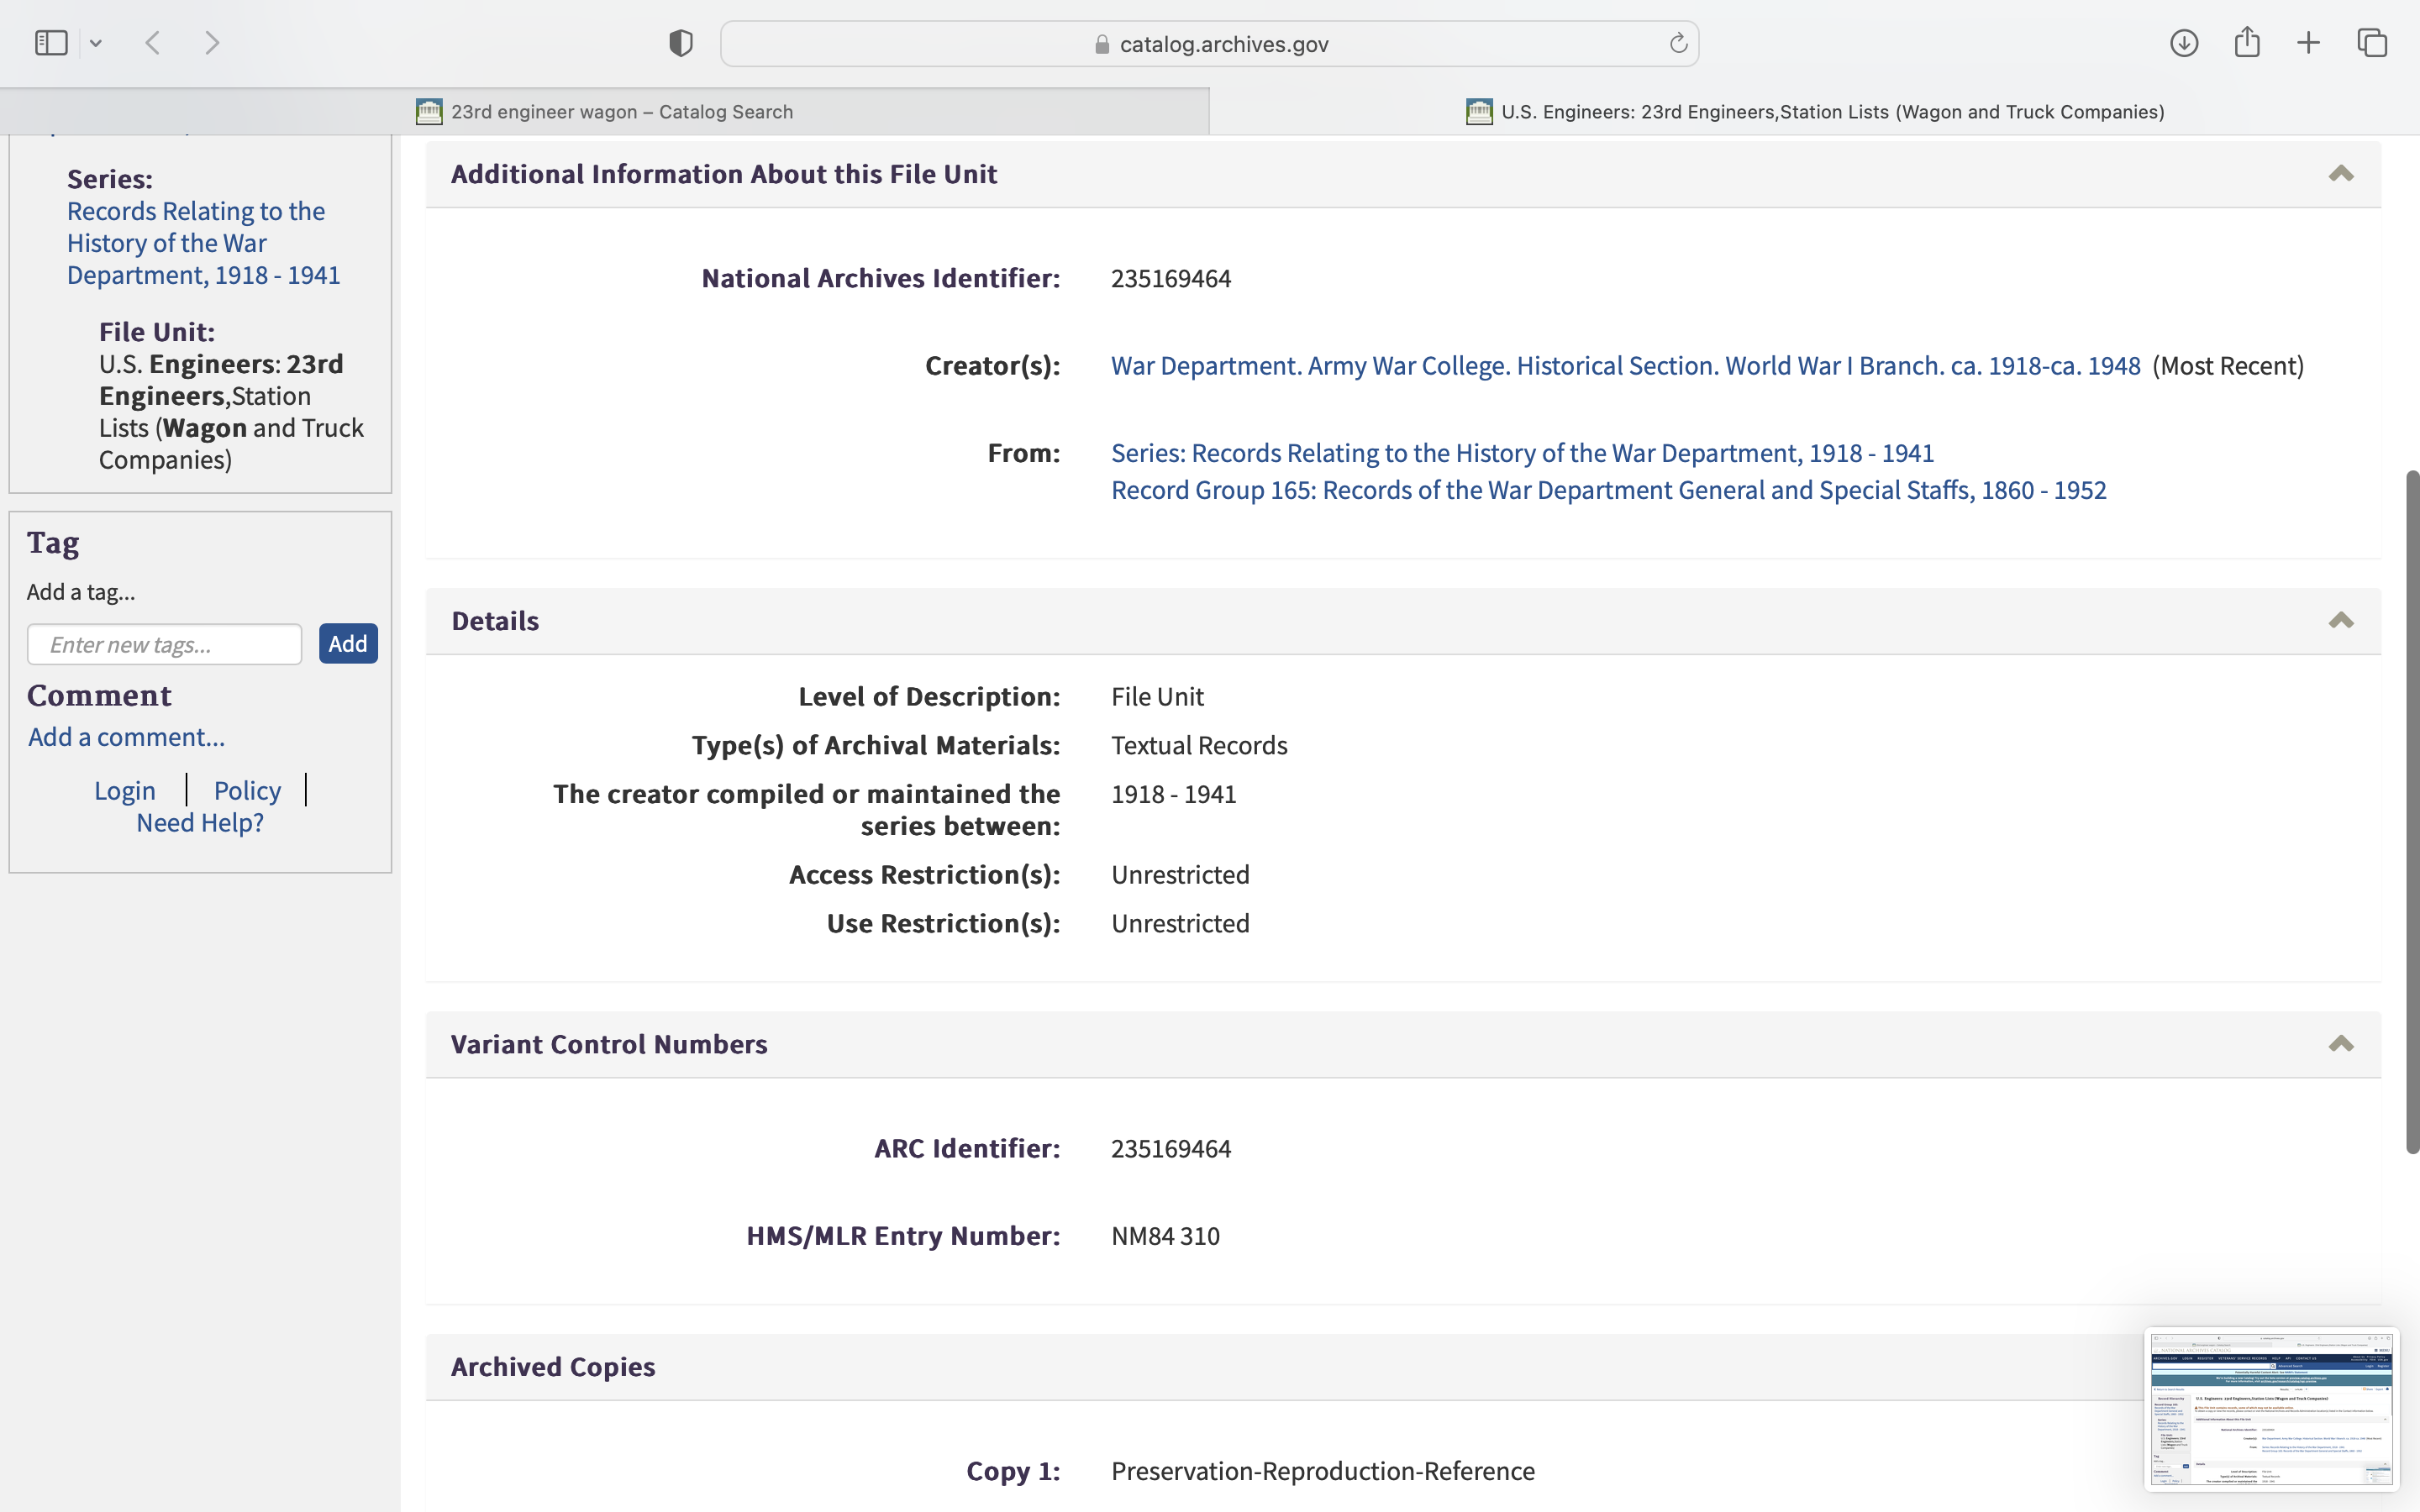The height and width of the screenshot is (1512, 2420).
Task: Click the back navigation arrow
Action: pyautogui.click(x=153, y=43)
